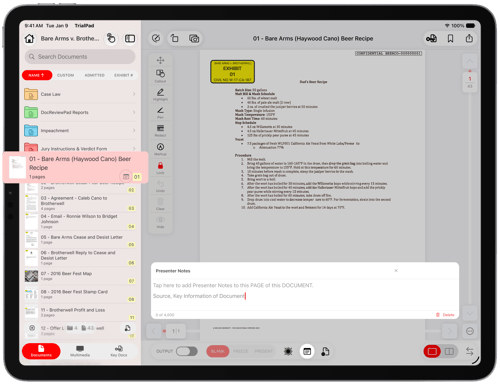Select the Highlight tool
500x386 pixels.
(x=160, y=94)
